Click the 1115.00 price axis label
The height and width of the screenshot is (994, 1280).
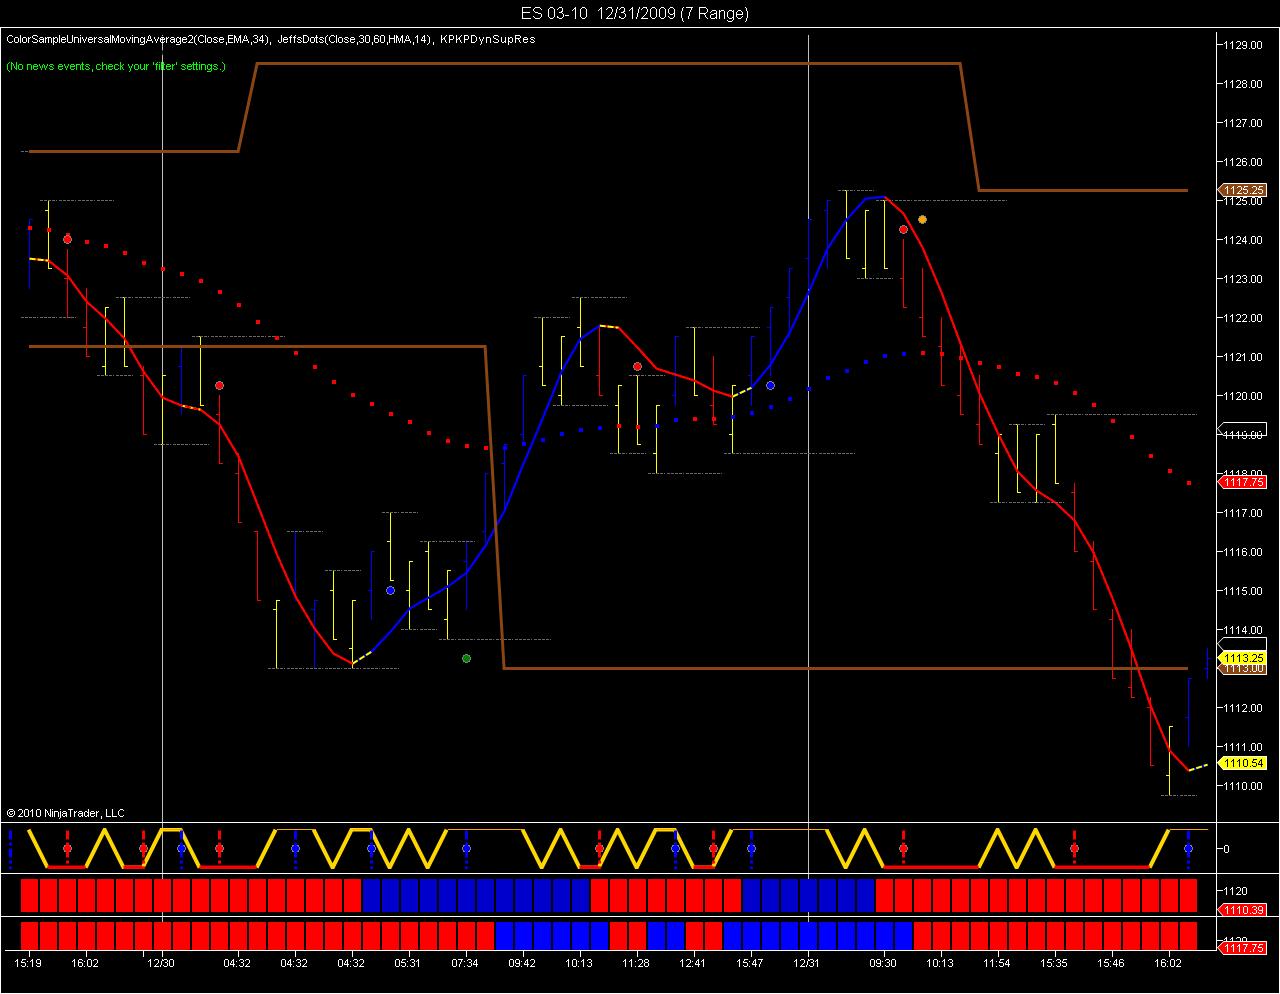point(1244,591)
